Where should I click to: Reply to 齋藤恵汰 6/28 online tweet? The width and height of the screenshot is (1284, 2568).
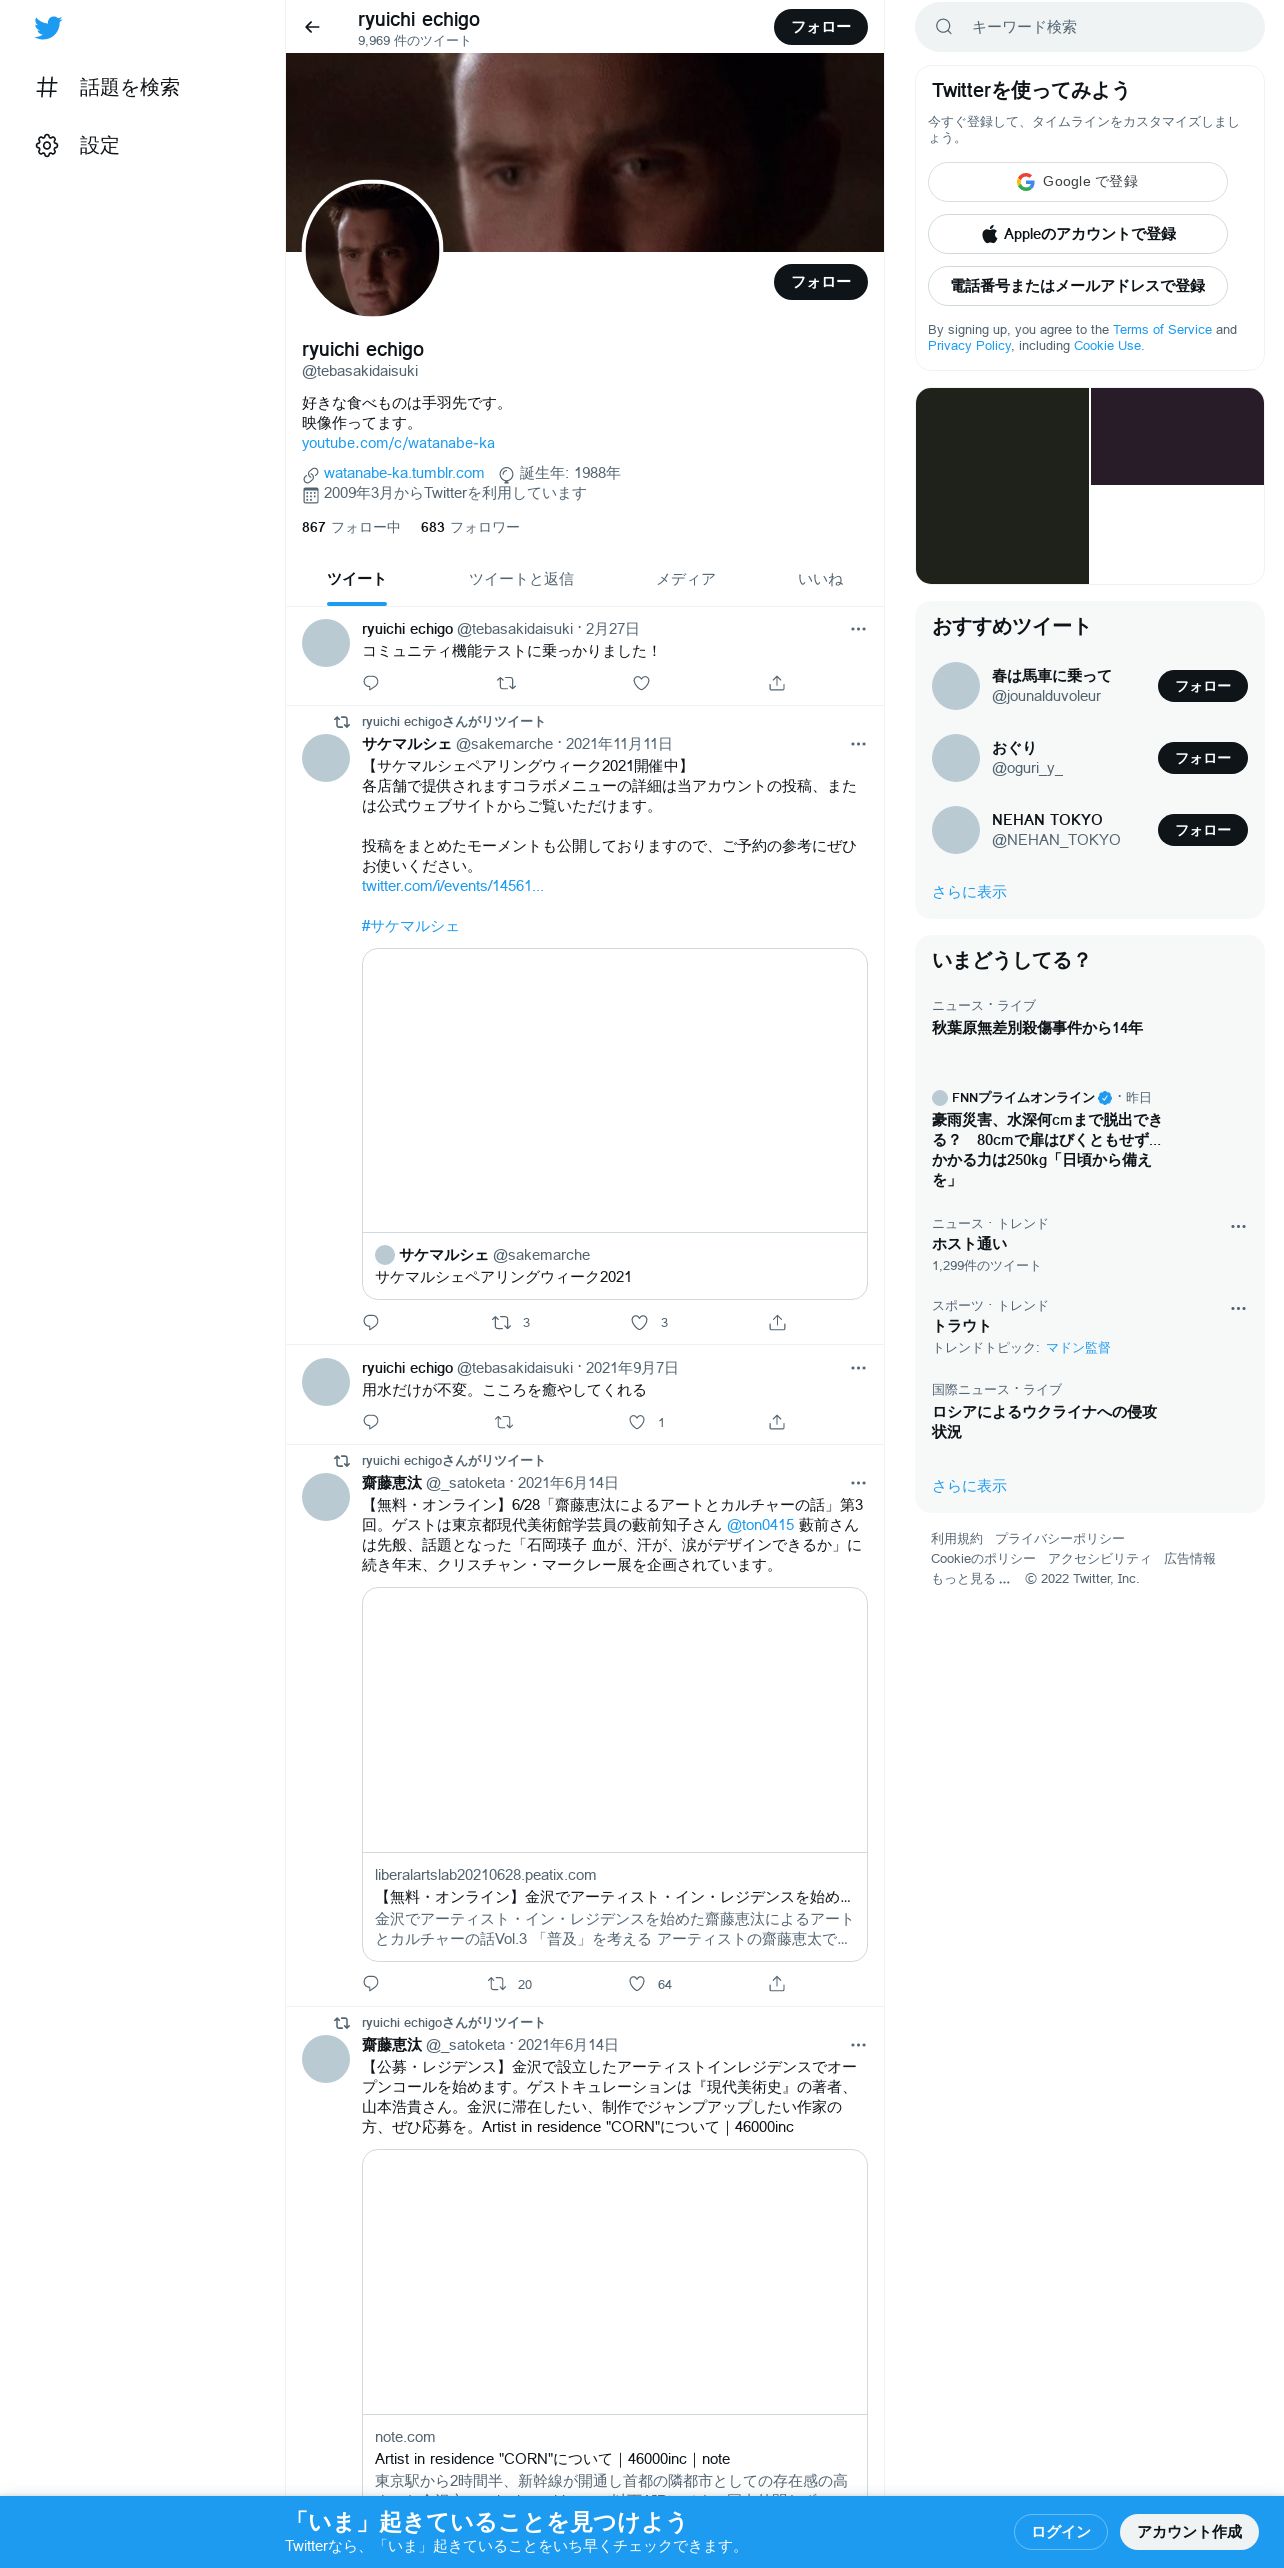pos(371,1984)
